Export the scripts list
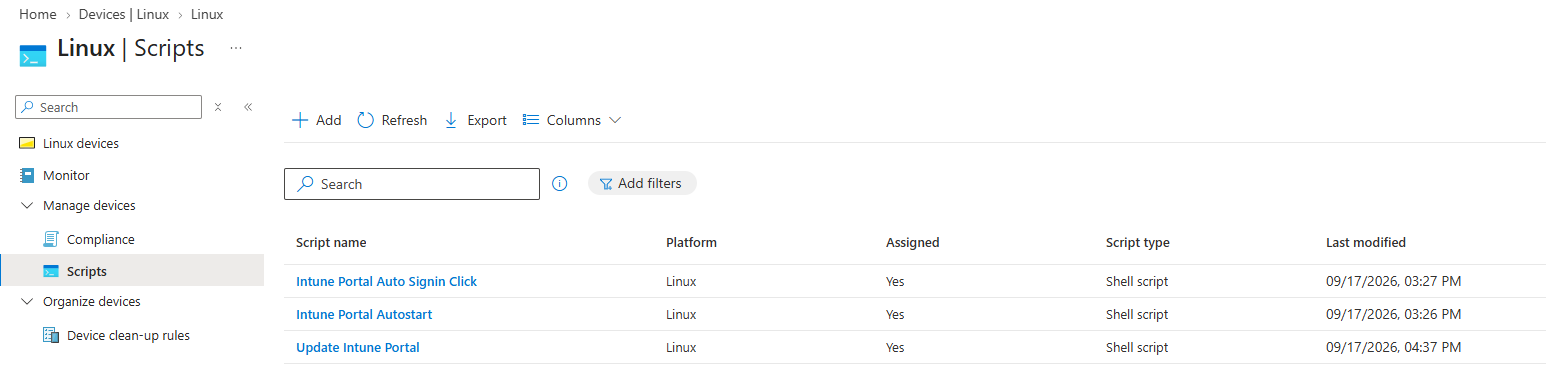Image resolution: width=1546 pixels, height=384 pixels. pyautogui.click(x=475, y=120)
